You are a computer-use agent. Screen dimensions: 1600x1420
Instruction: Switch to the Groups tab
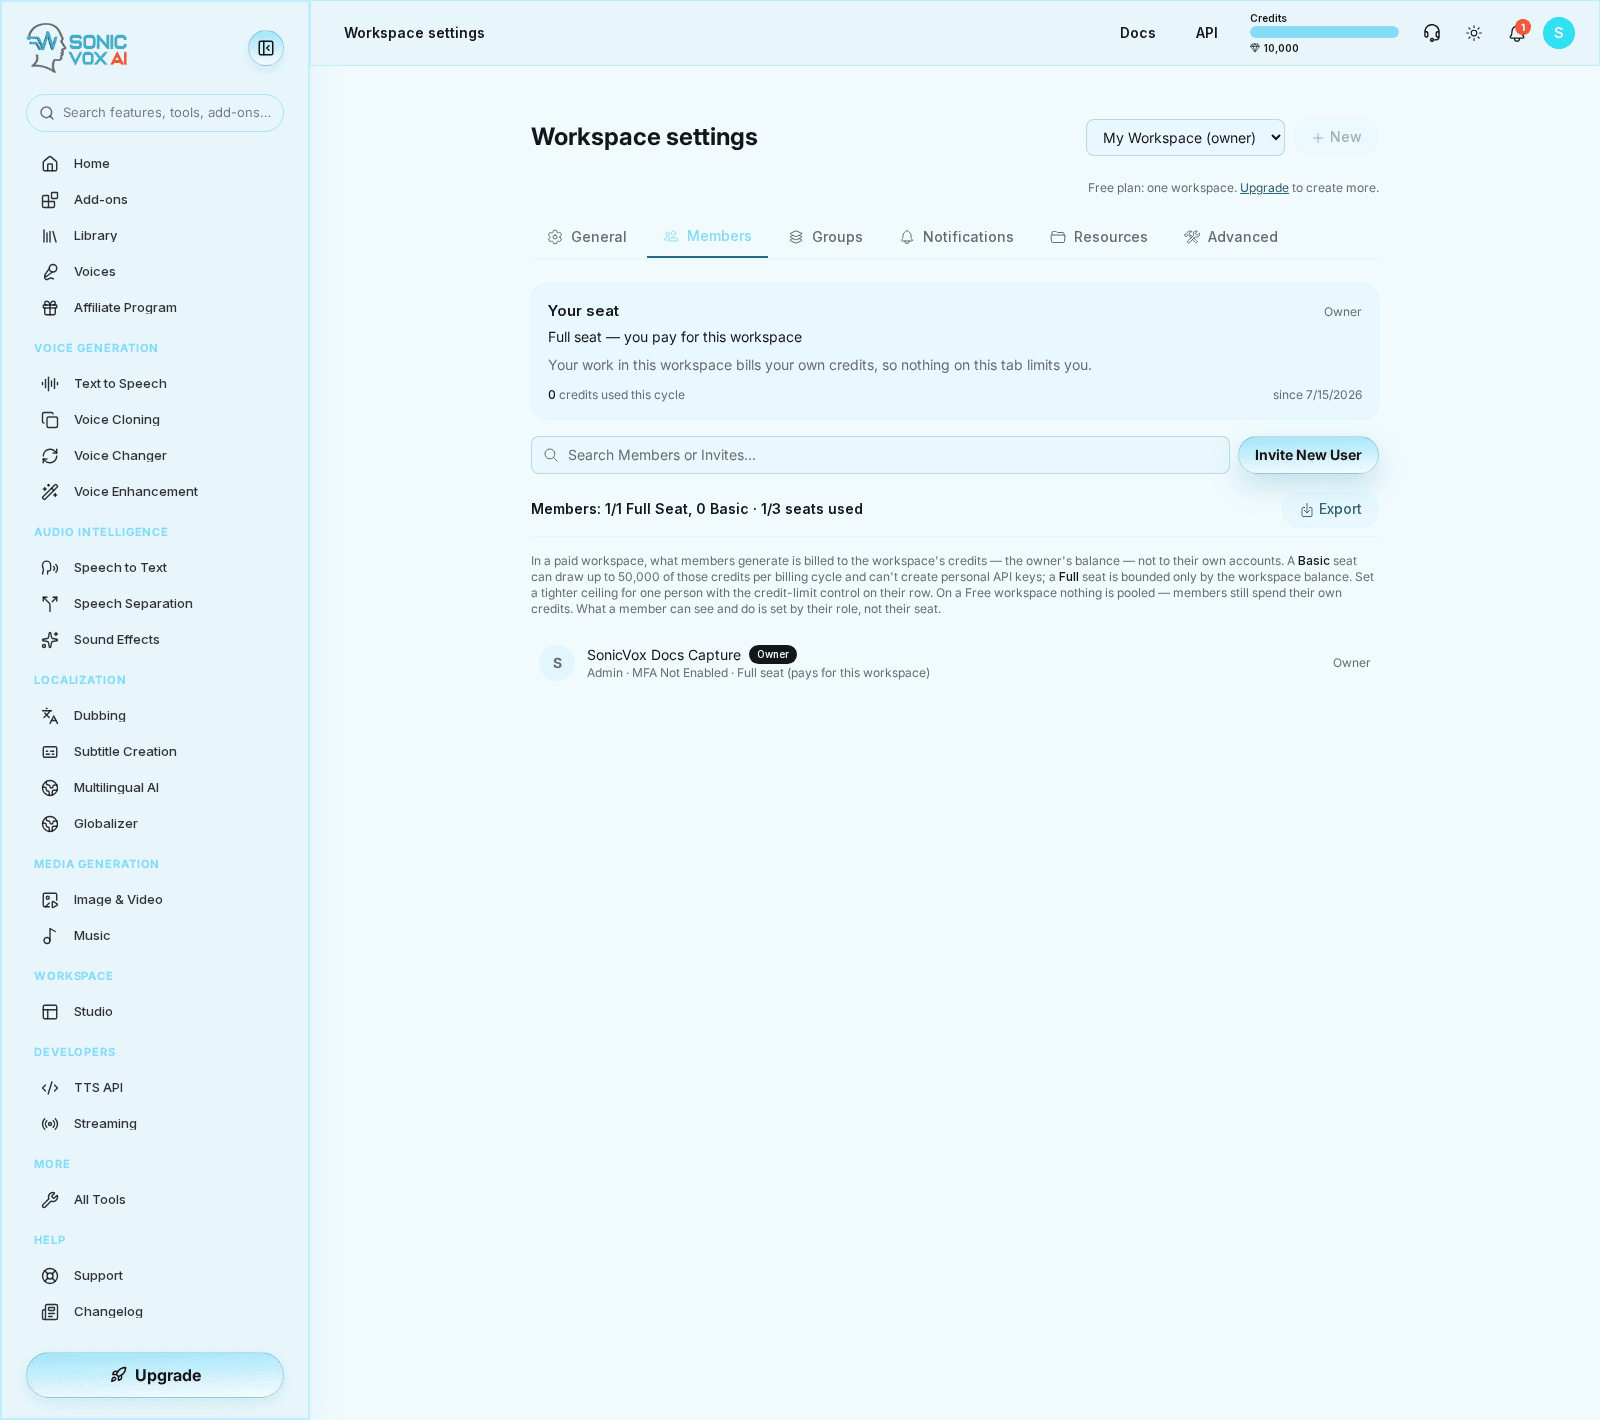(x=825, y=237)
